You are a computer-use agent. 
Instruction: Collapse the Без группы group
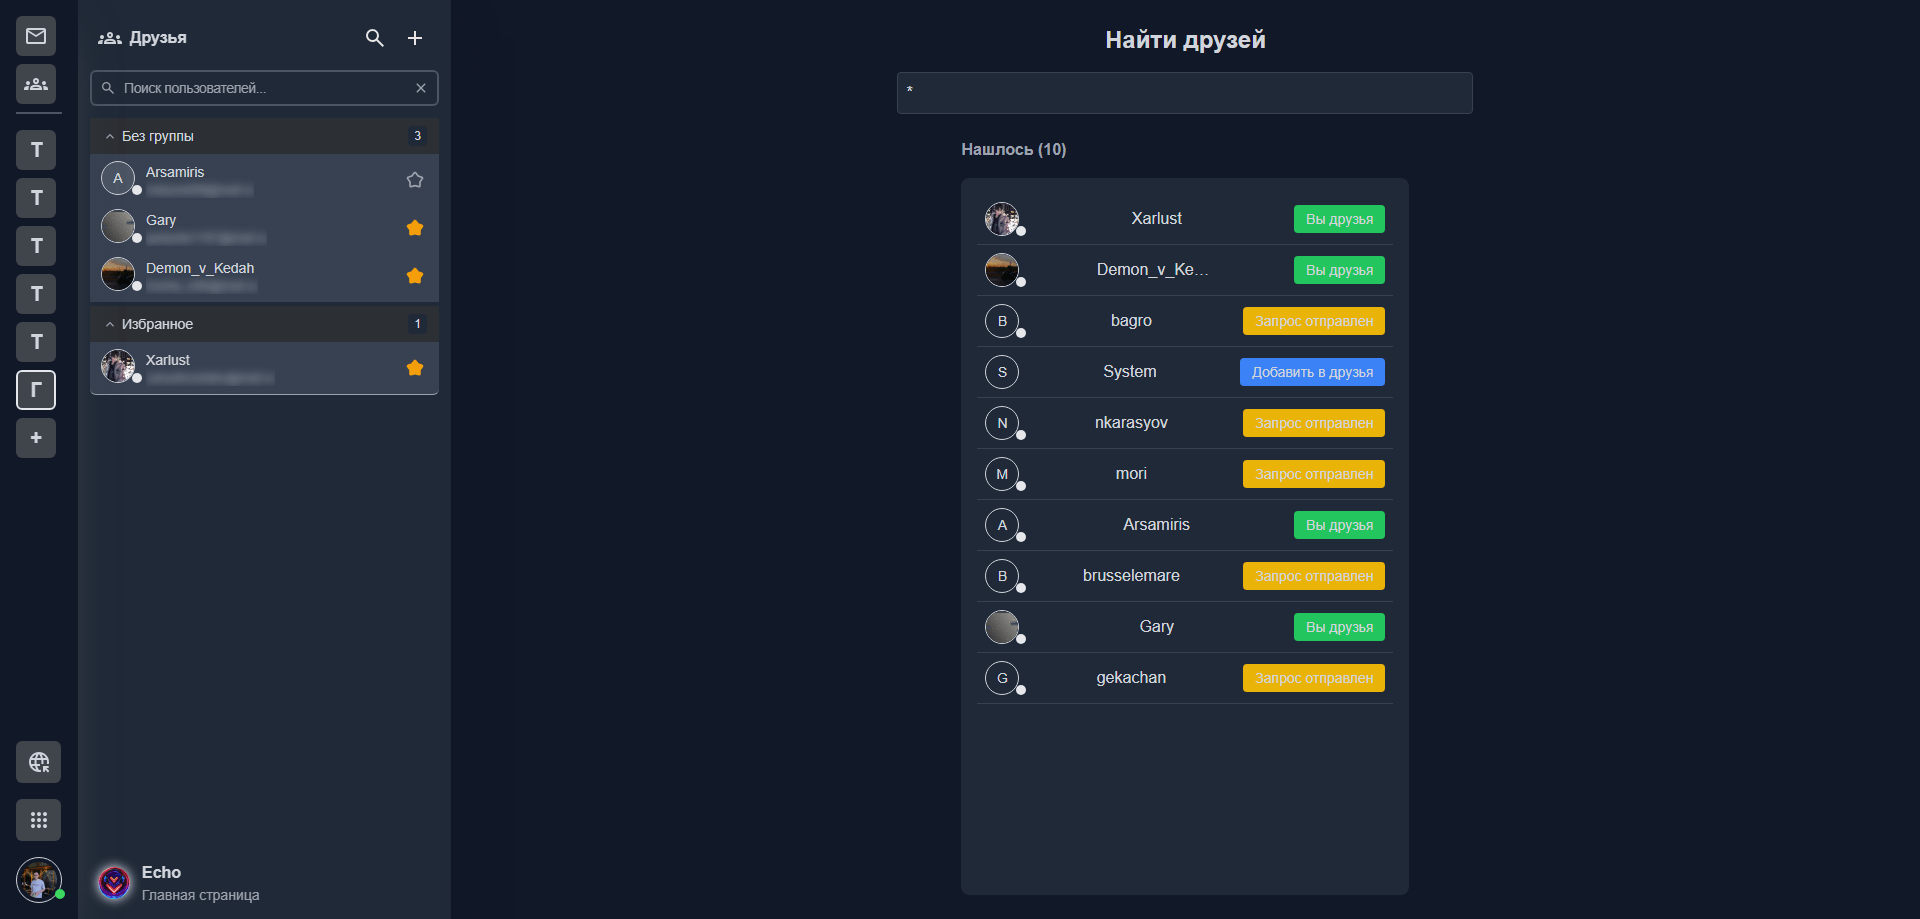(x=110, y=136)
